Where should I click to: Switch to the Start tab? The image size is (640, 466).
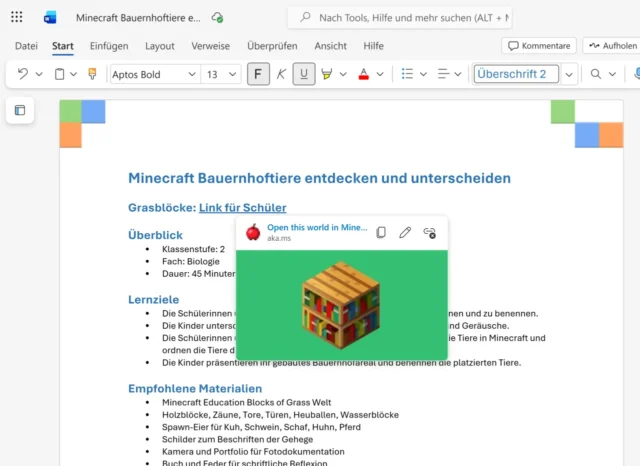(62, 46)
